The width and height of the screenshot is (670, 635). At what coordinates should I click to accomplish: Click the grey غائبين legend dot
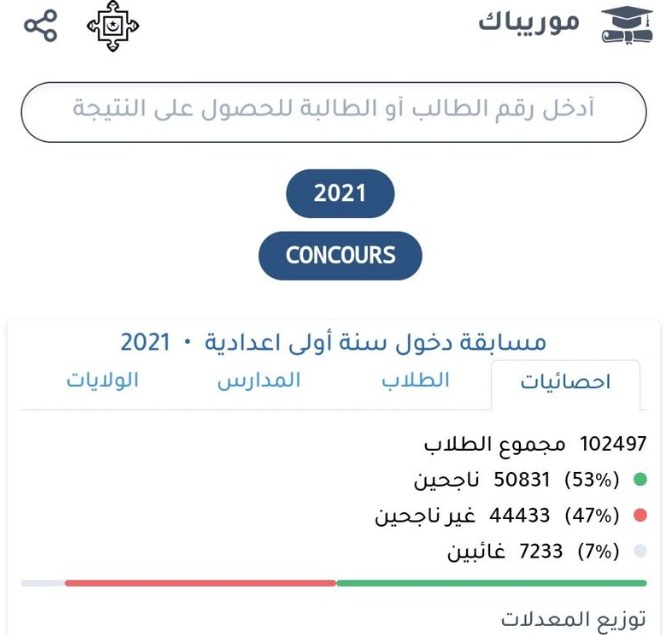pos(640,551)
